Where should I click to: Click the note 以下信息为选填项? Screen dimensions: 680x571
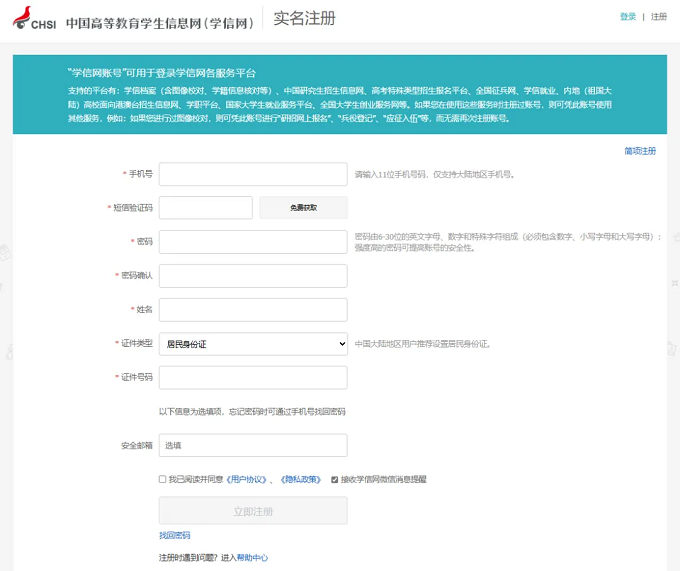point(252,411)
